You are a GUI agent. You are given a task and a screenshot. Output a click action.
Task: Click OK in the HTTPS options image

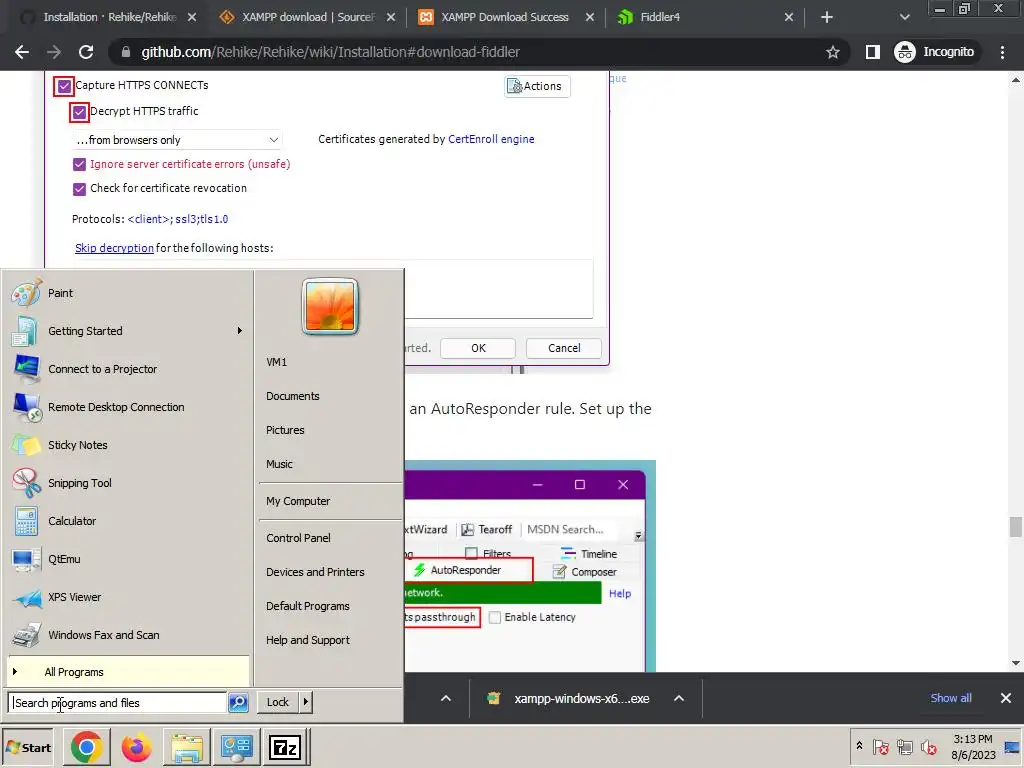478,348
